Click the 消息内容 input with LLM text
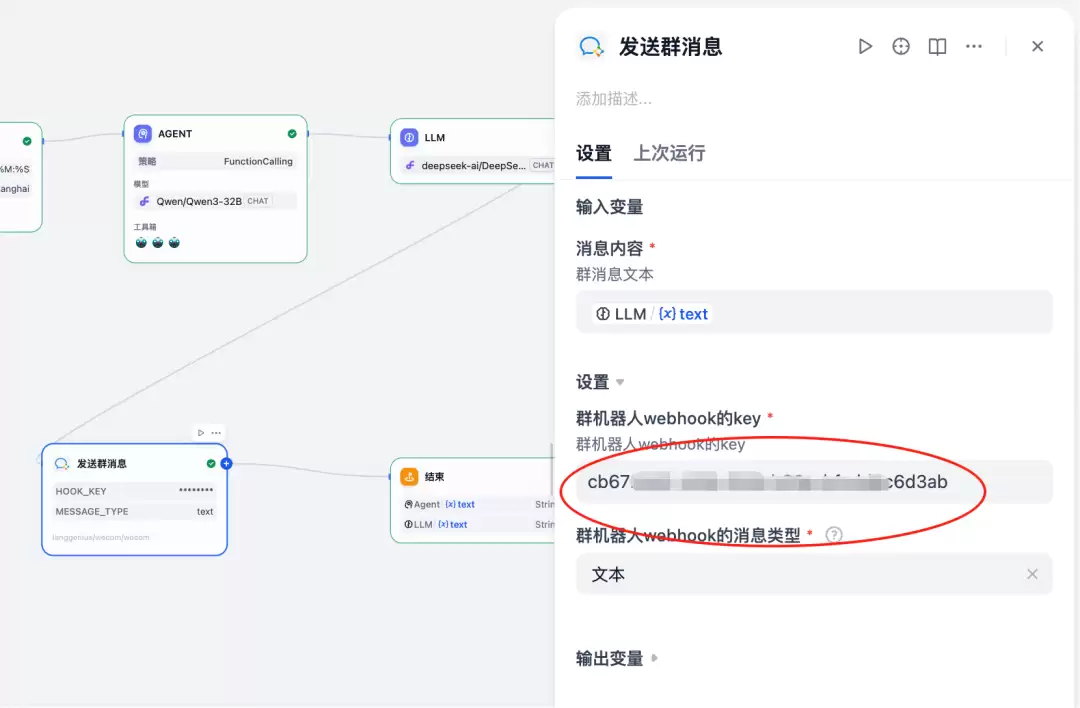This screenshot has height=708, width=1080. (814, 313)
